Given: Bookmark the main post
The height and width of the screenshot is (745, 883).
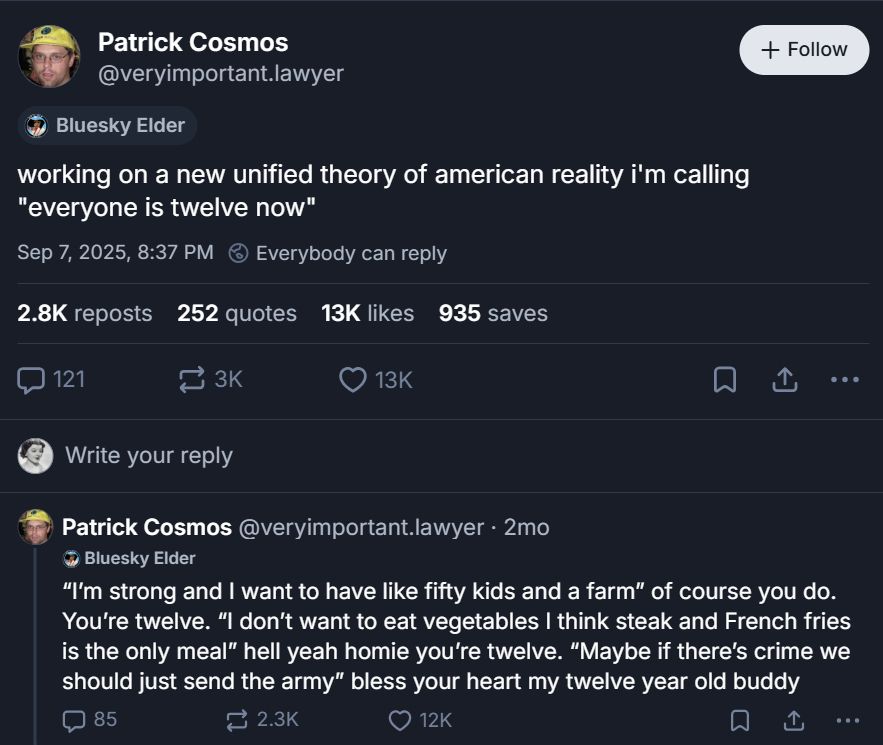Looking at the screenshot, I should tap(725, 379).
